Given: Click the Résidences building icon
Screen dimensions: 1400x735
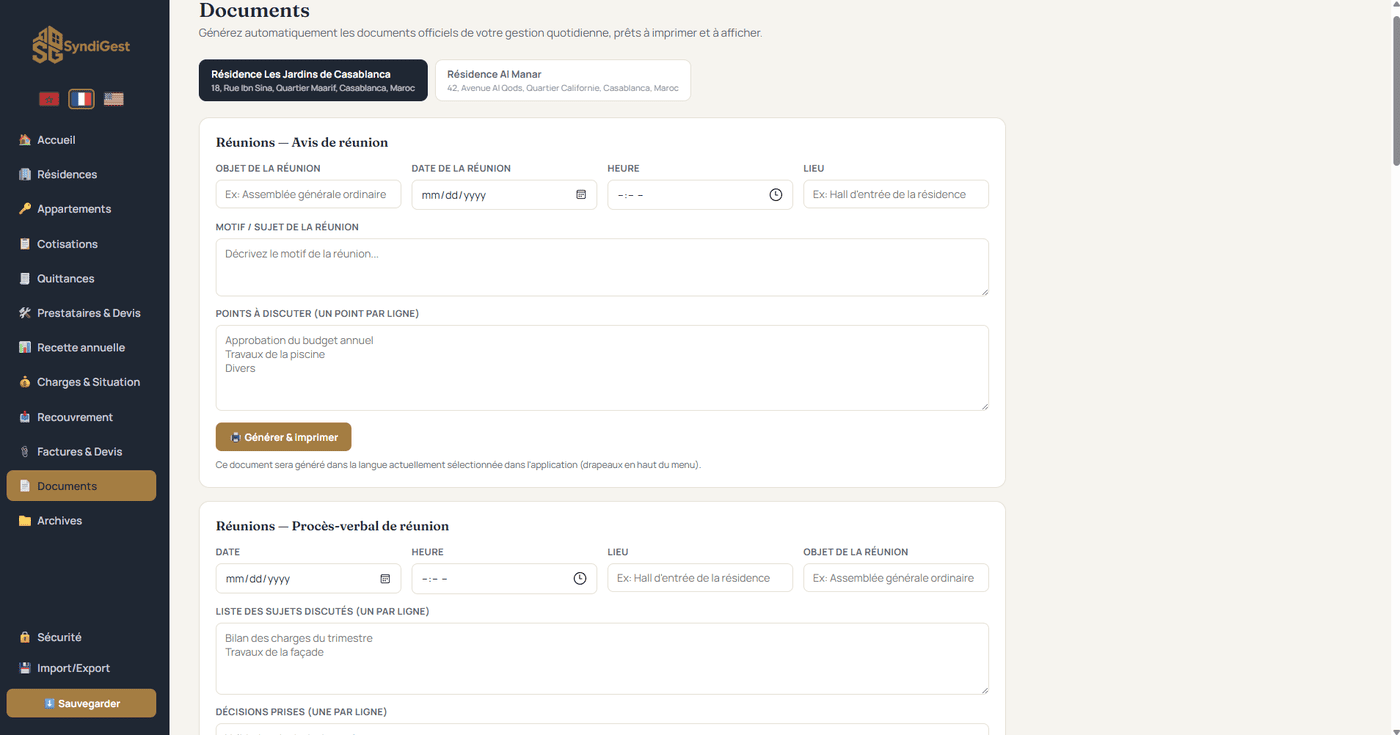Looking at the screenshot, I should [25, 175].
